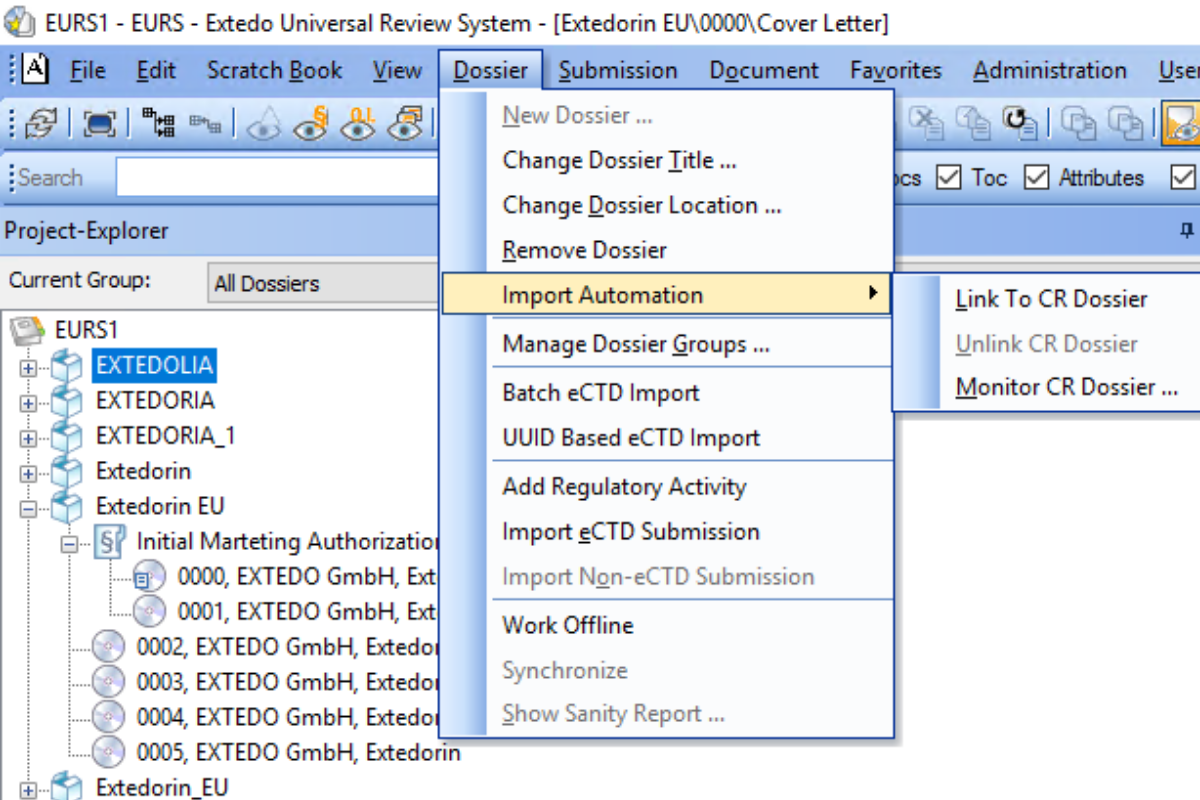The height and width of the screenshot is (800, 1200).
Task: Click the disc icon beside submission 0003
Action: [108, 683]
